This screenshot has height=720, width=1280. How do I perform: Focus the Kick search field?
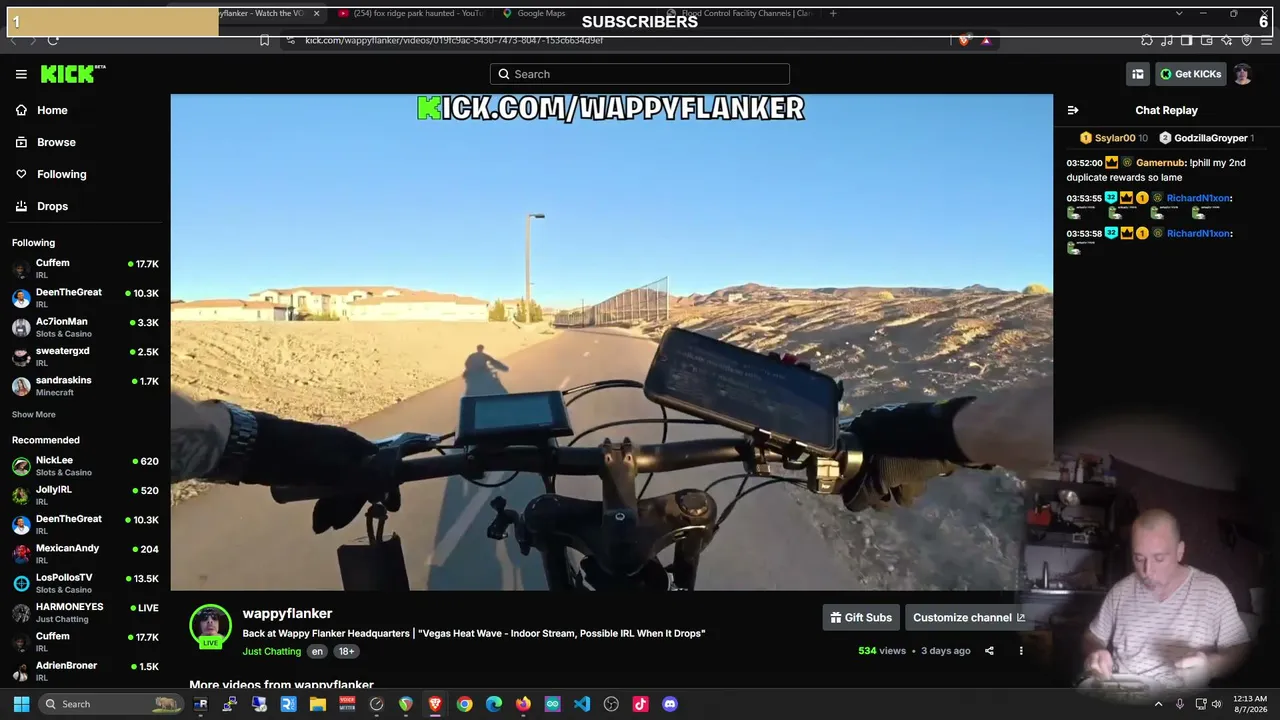[x=640, y=74]
